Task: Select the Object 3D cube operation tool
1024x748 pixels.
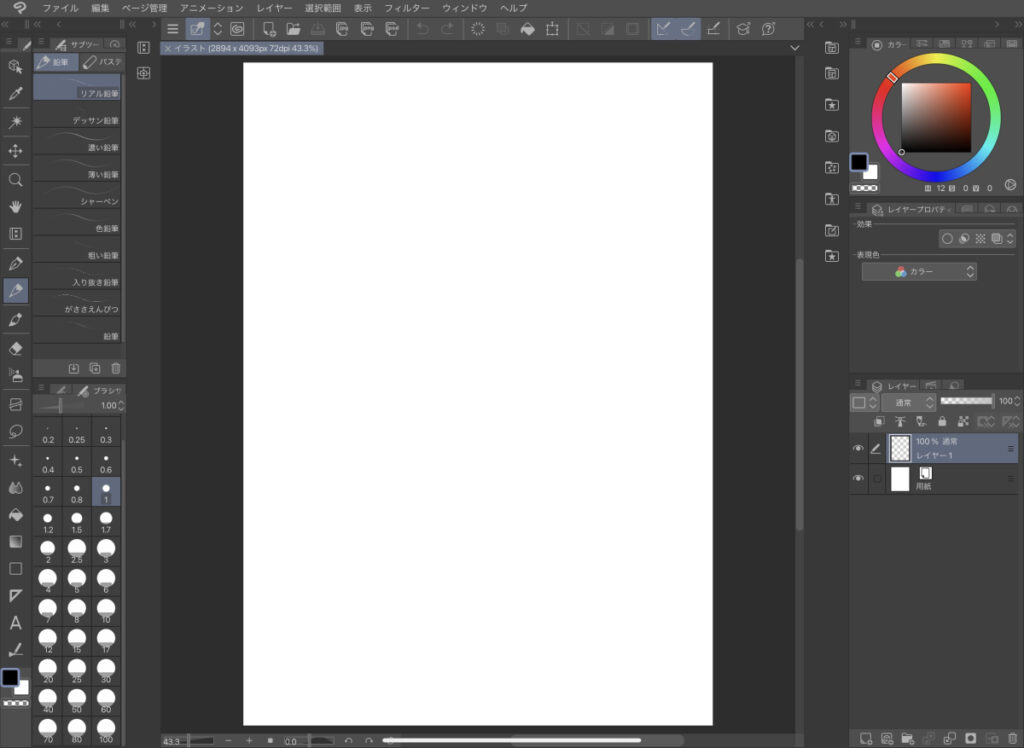Action: click(x=15, y=66)
